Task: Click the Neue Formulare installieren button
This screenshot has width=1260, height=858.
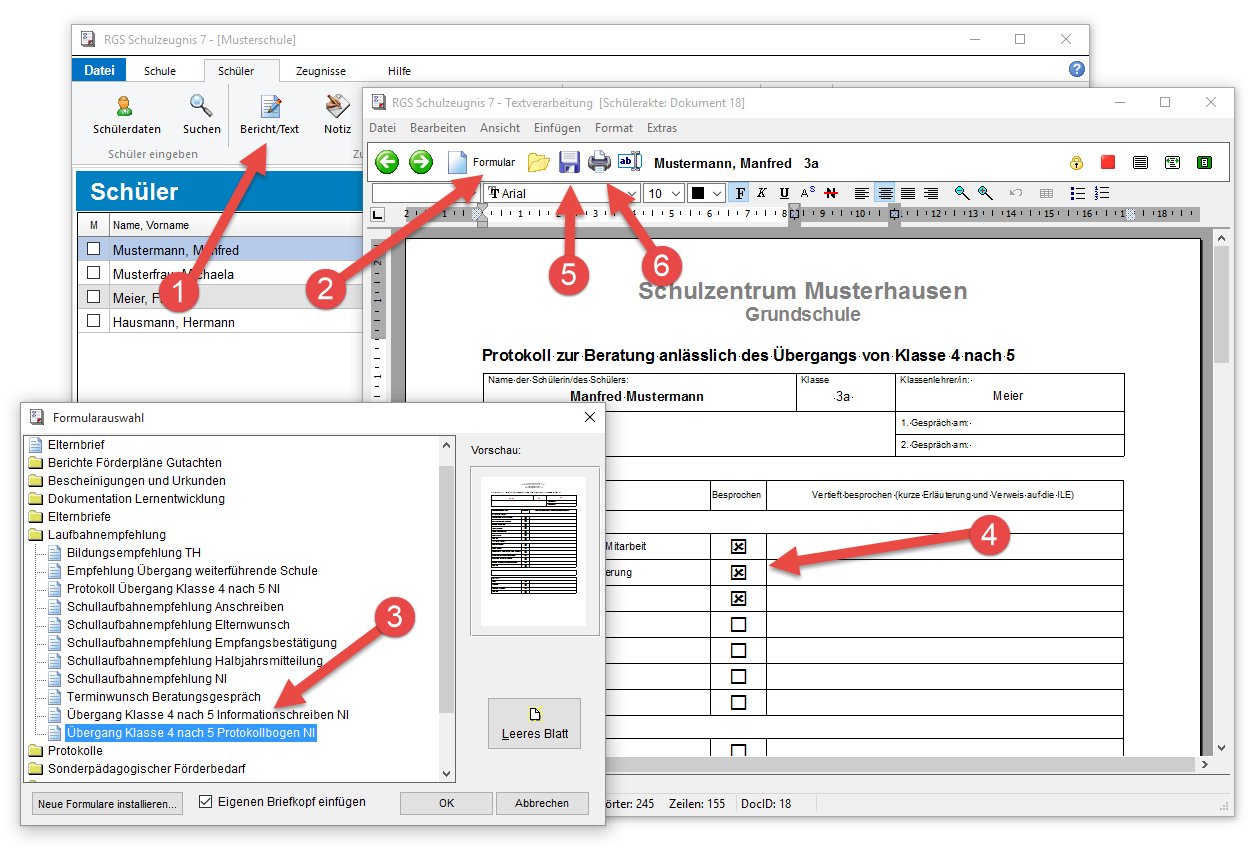Action: [108, 803]
